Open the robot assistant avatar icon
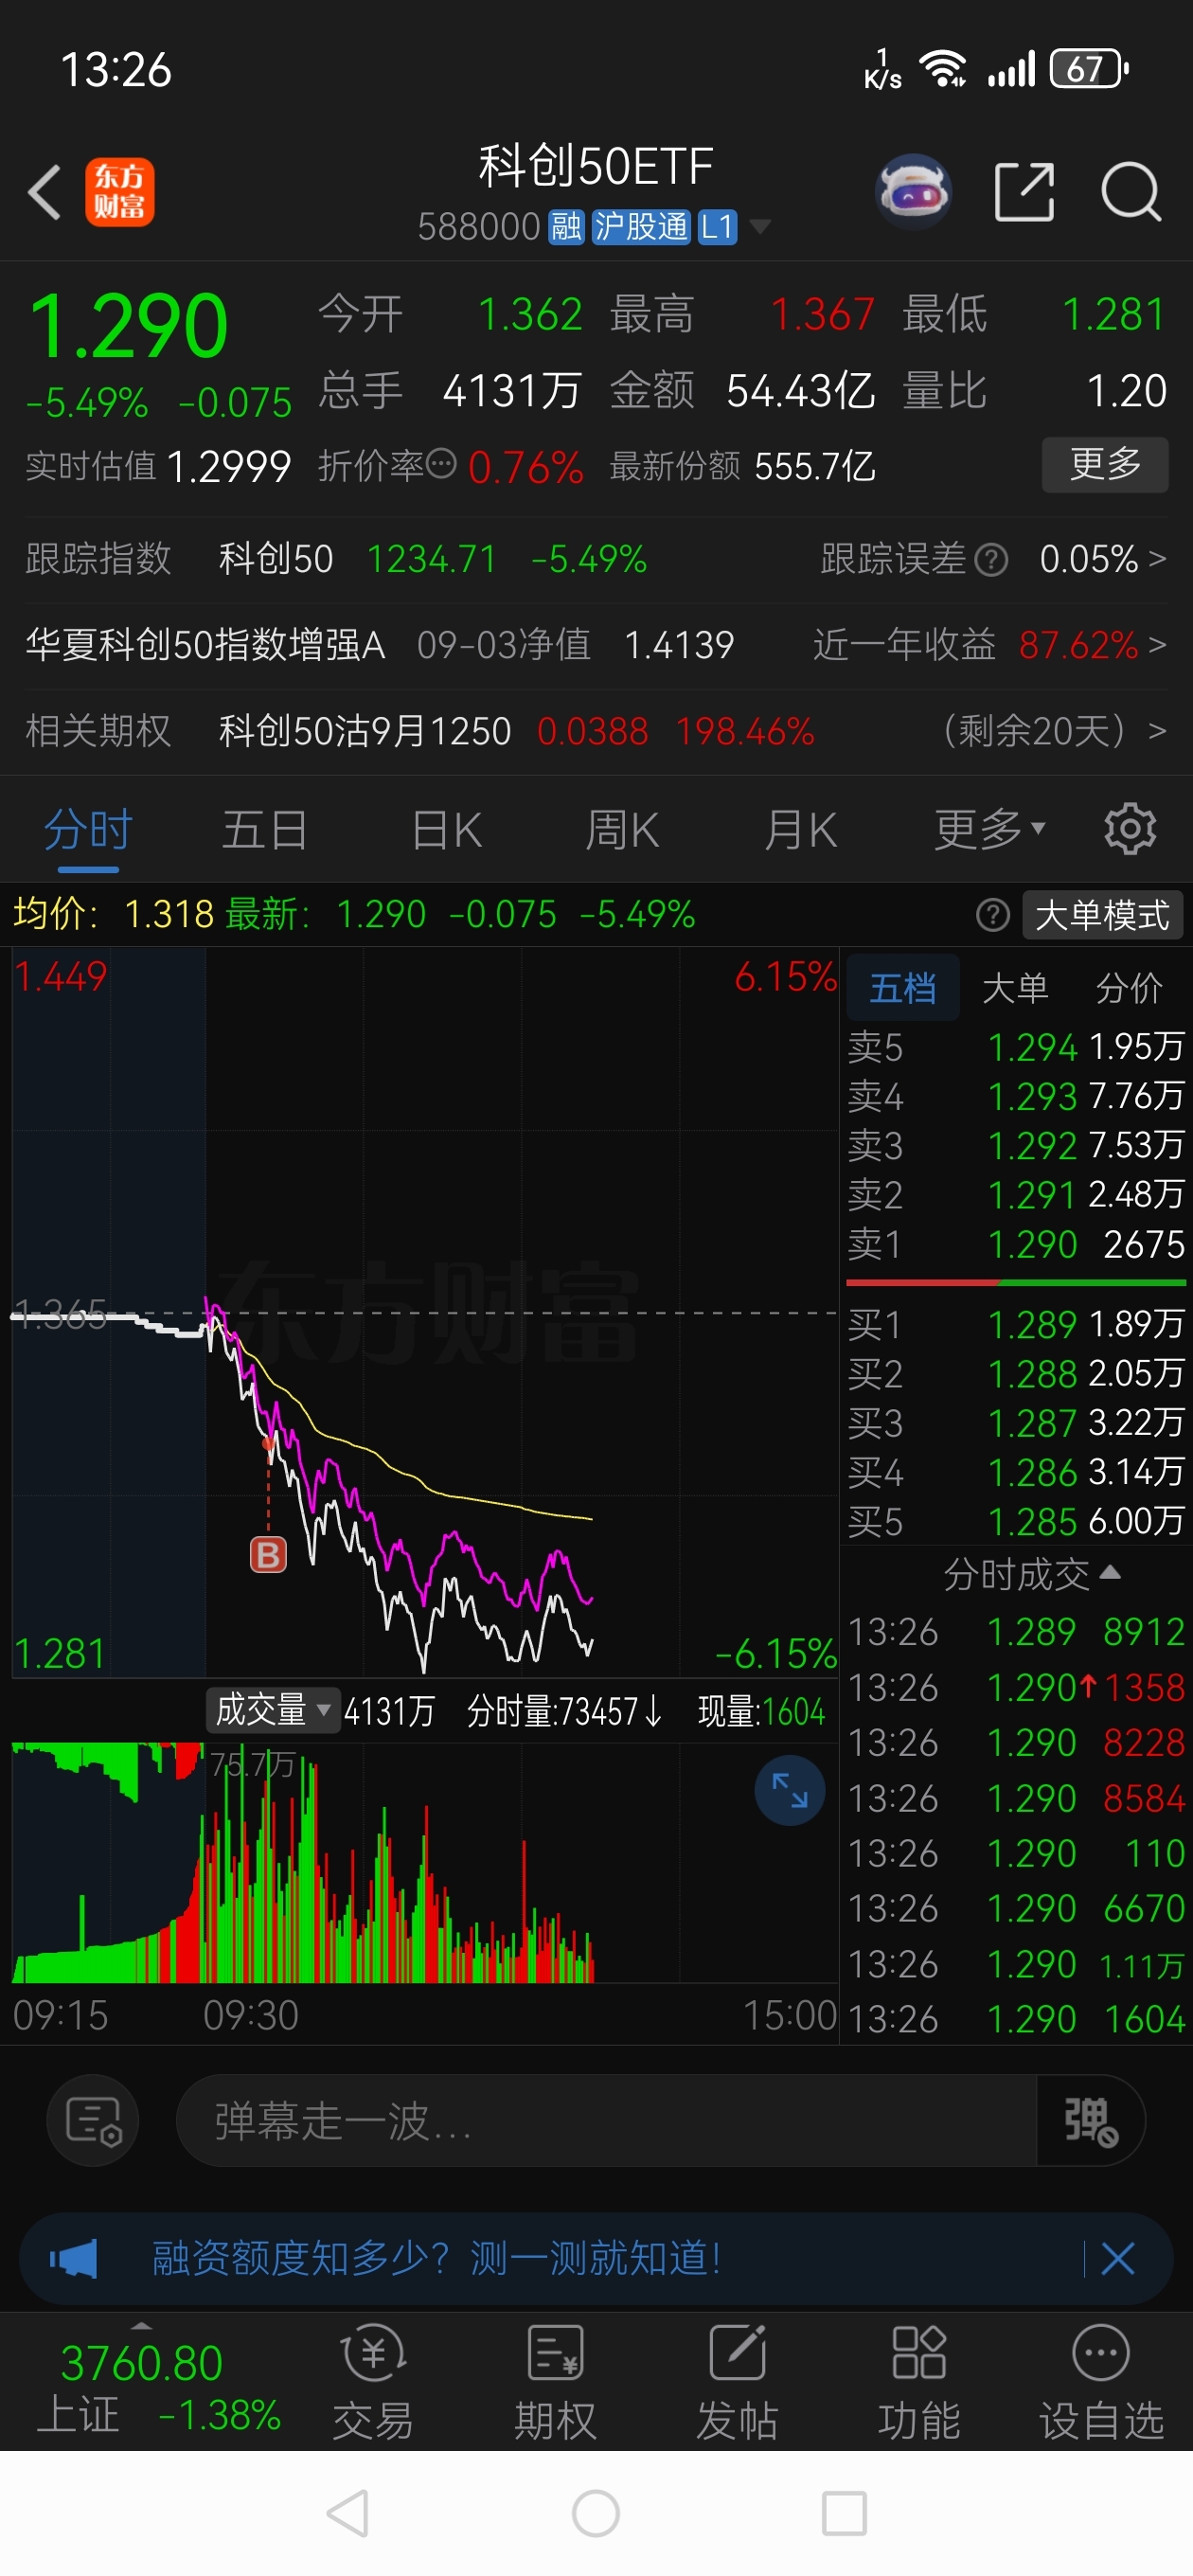Viewport: 1193px width, 2576px height. click(913, 191)
